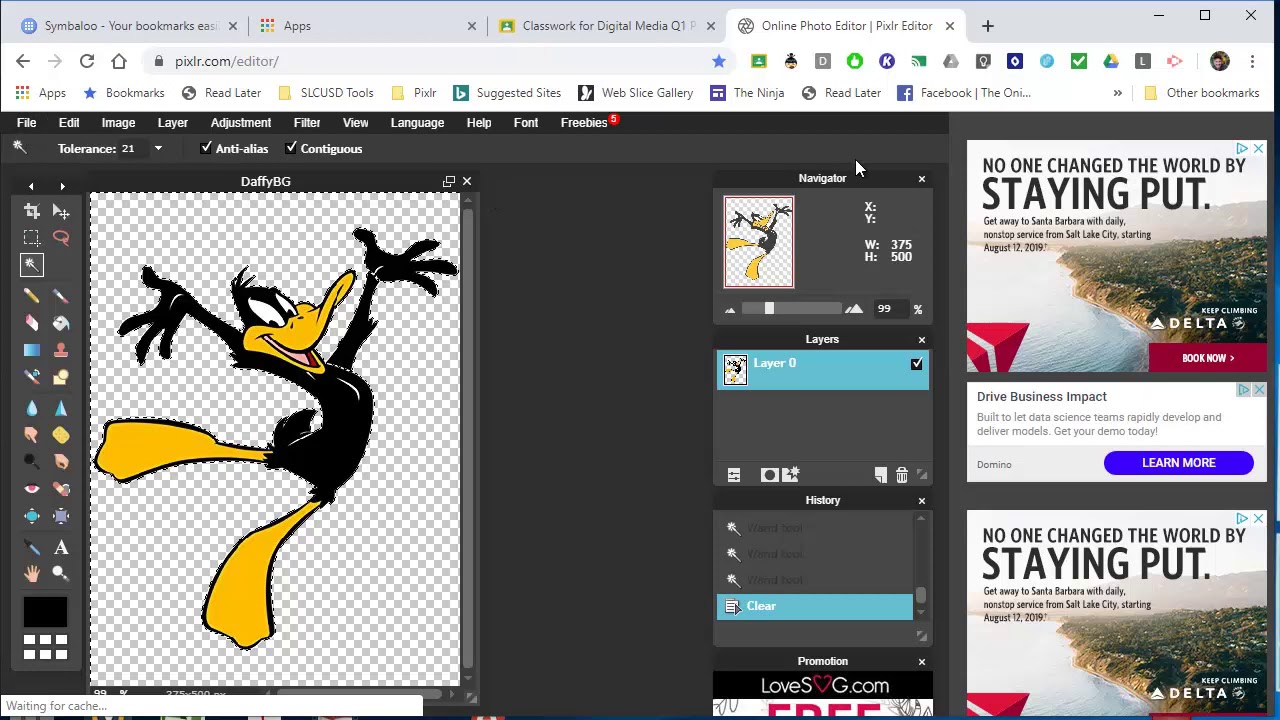Select the Drawing shape tool
Image resolution: width=1280 pixels, height=720 pixels.
61,377
